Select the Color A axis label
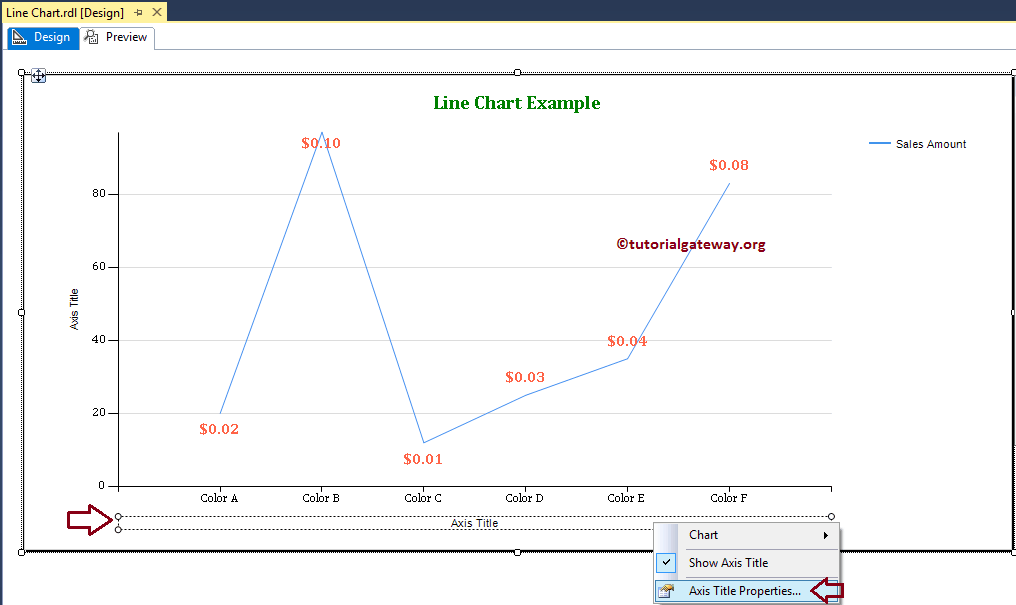 click(x=219, y=498)
